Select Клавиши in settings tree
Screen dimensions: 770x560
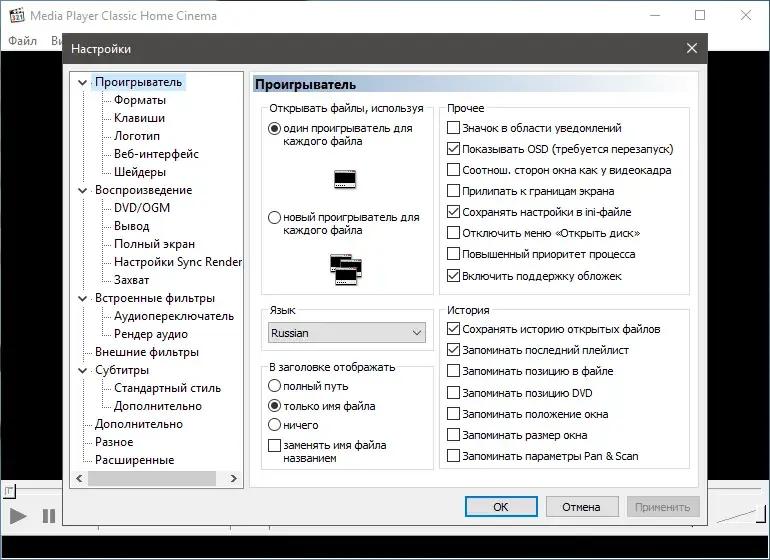point(139,118)
